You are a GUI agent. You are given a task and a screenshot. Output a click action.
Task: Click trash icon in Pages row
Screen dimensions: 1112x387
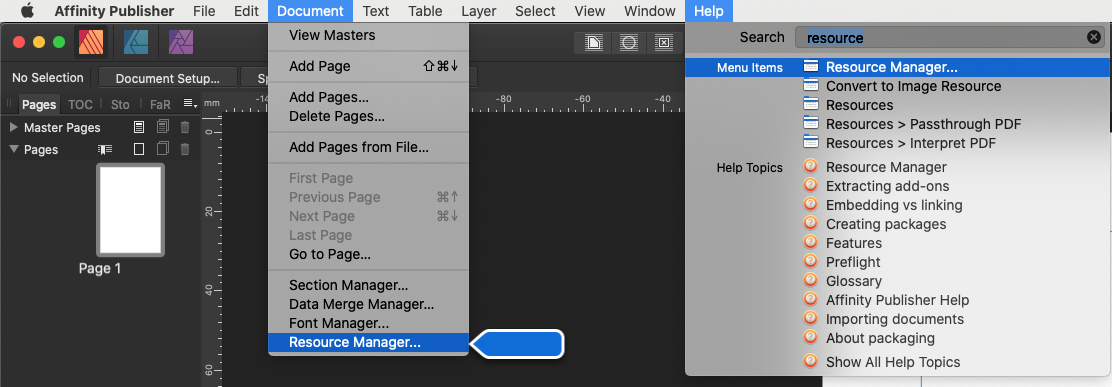click(184, 150)
